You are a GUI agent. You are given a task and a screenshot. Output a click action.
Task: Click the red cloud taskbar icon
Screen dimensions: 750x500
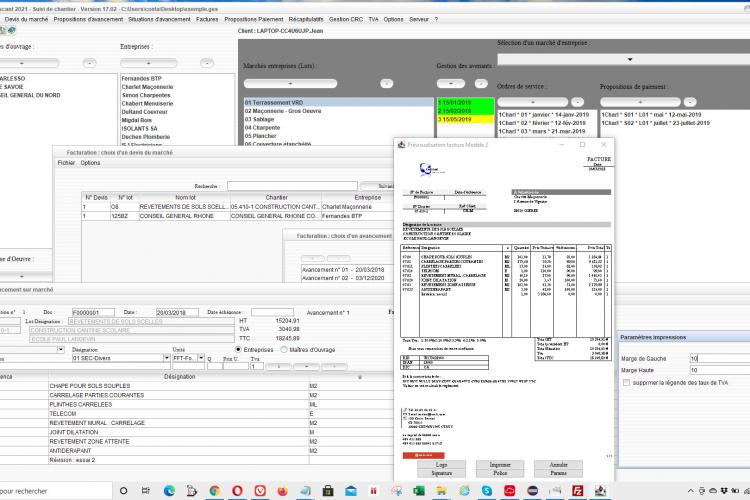(509, 490)
